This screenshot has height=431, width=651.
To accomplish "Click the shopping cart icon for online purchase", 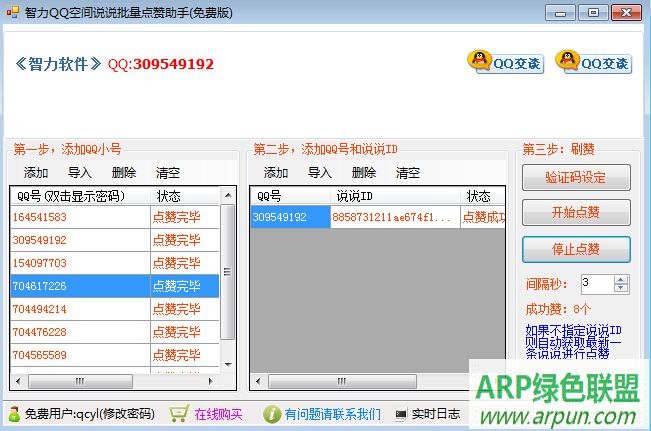I will [179, 414].
